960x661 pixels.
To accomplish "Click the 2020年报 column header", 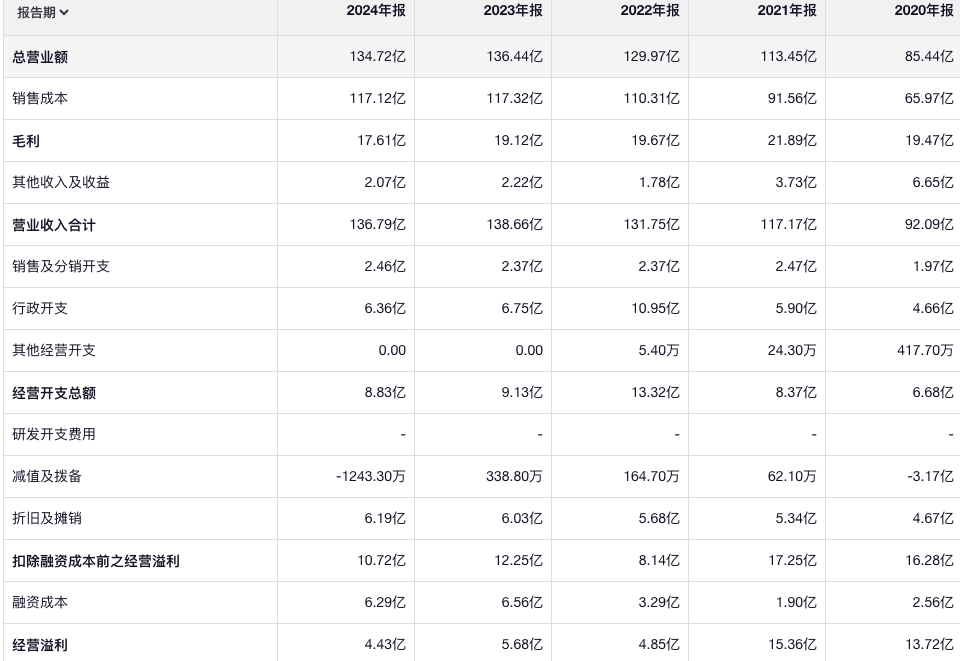I will click(924, 11).
